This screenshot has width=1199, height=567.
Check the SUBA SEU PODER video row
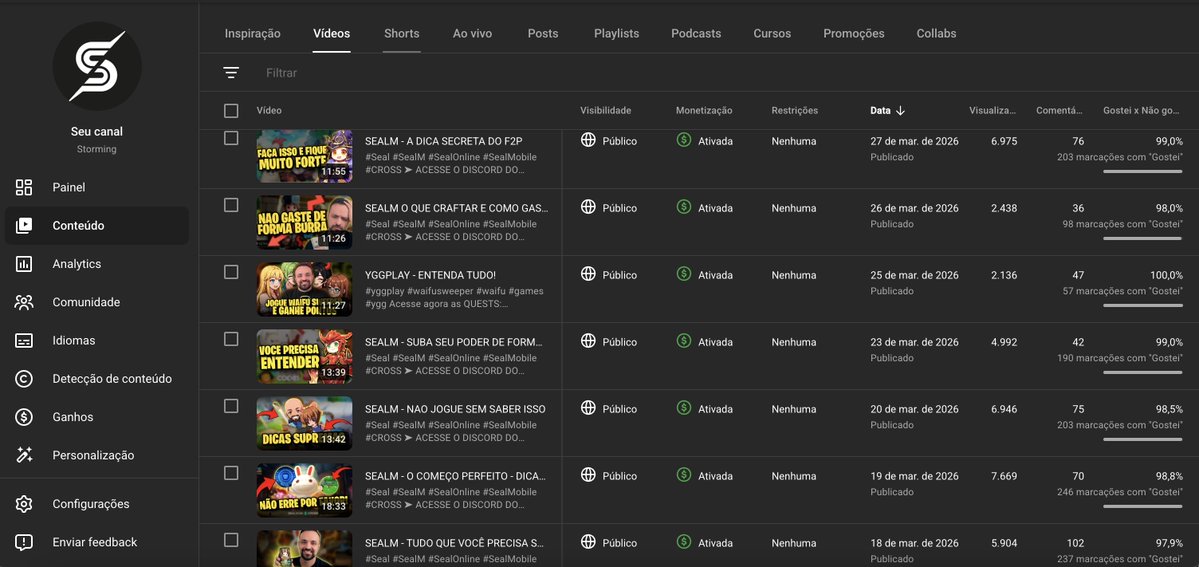point(231,339)
